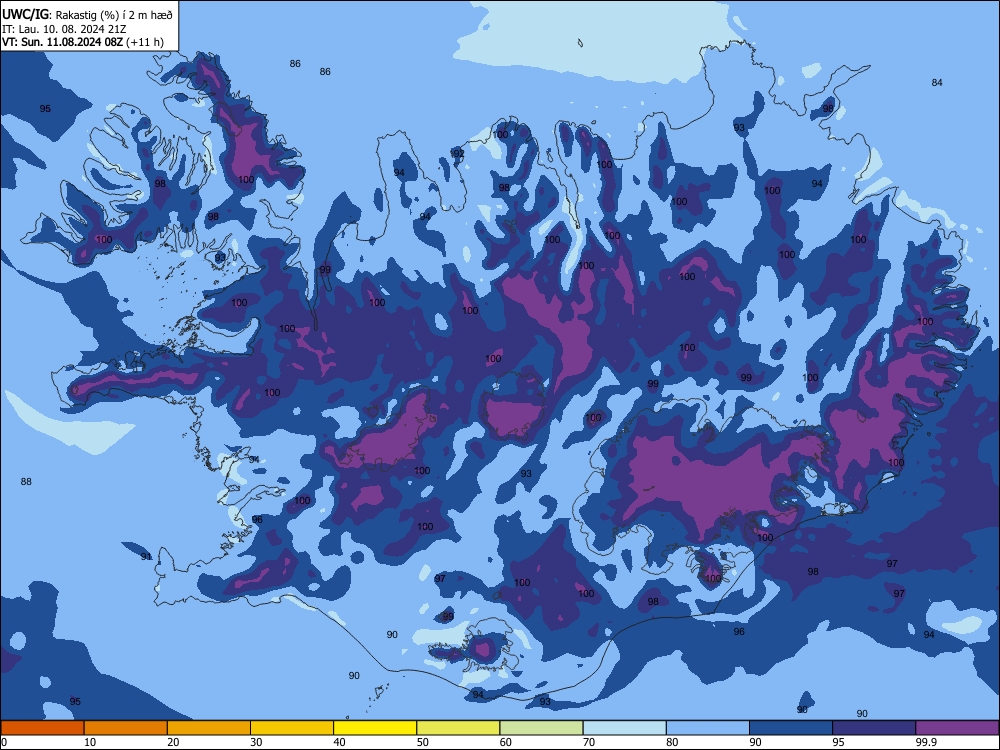Click the '50' legend scale label
Screen dimensions: 1000x750
[x=422, y=742]
